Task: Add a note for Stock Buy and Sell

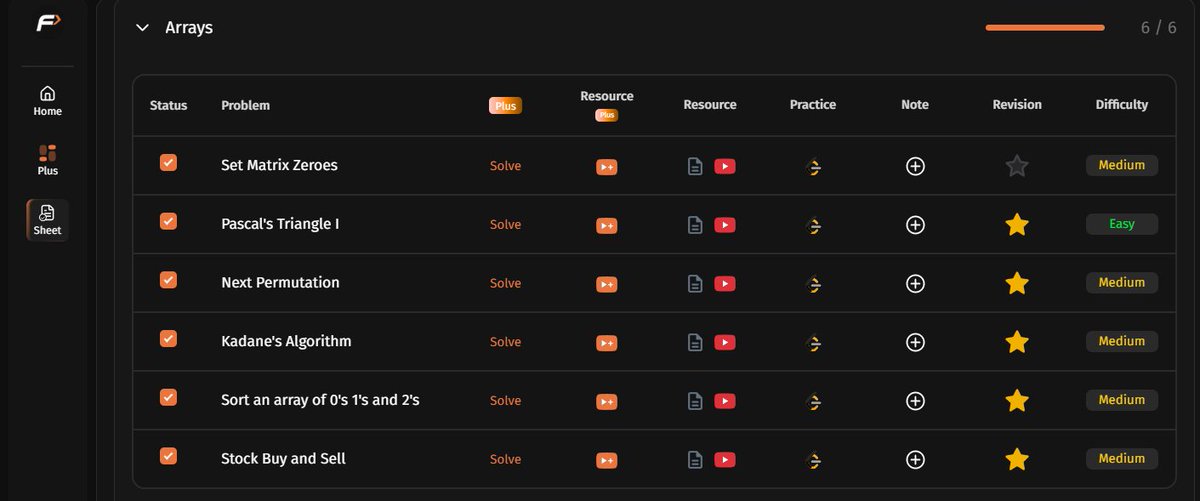Action: (x=915, y=460)
